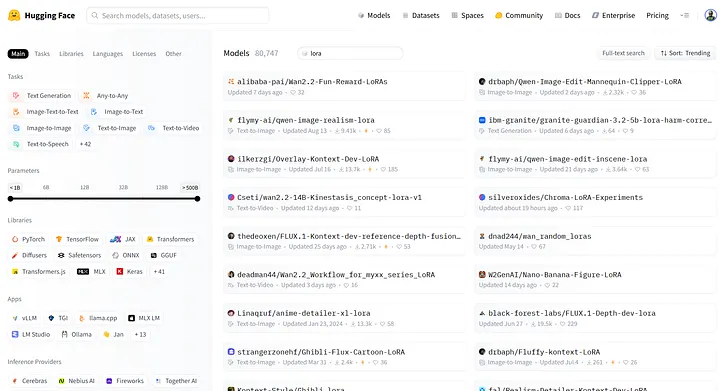Click the Full-text search button
This screenshot has height=391, width=720.
[623, 53]
